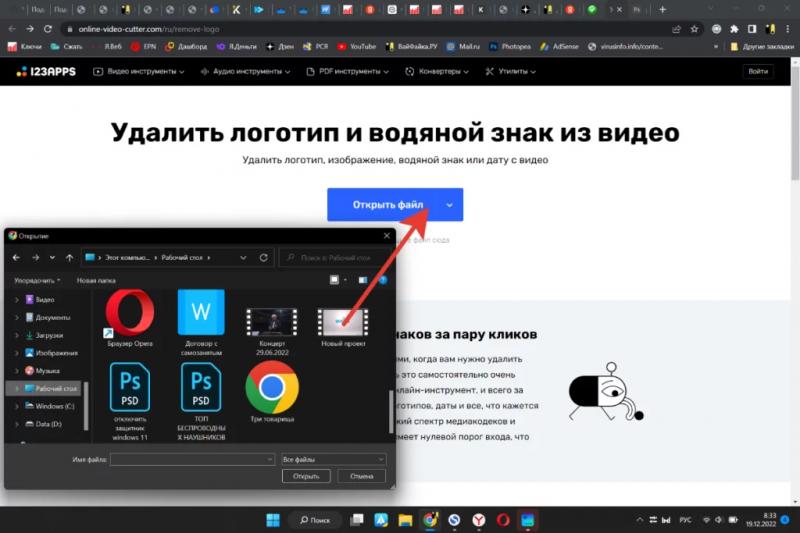Open the Chrome three-dot menu
This screenshot has height=533, width=800.
788,29
